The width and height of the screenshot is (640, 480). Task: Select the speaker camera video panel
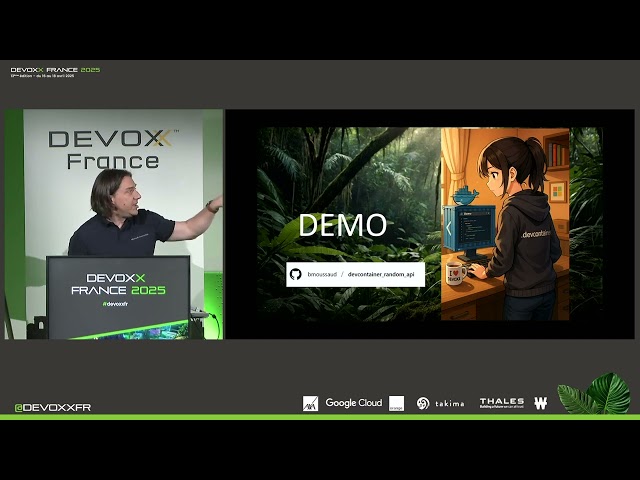pos(114,224)
